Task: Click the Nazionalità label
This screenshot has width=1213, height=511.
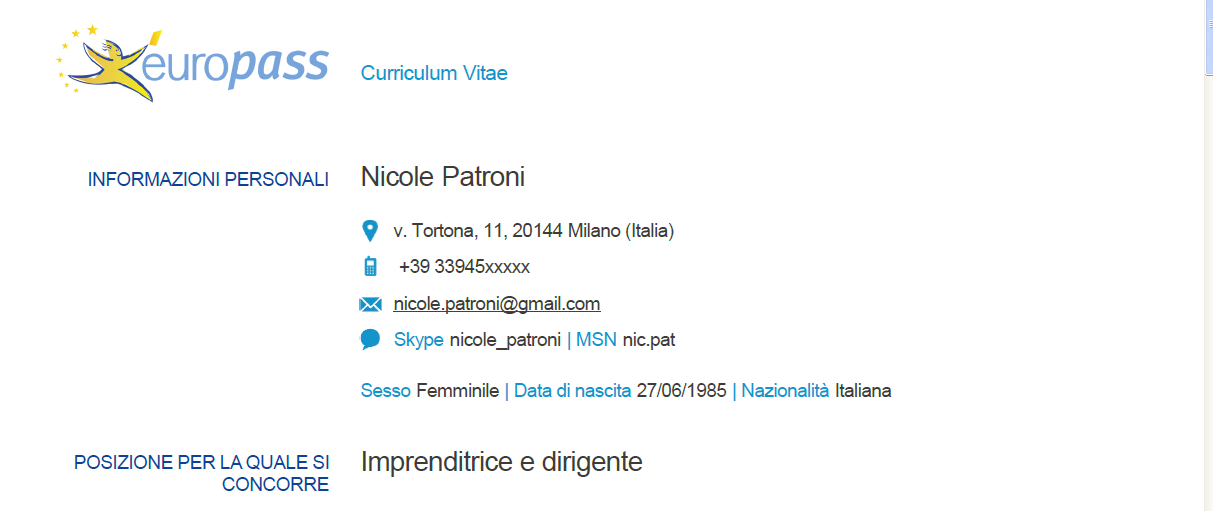Action: point(785,391)
